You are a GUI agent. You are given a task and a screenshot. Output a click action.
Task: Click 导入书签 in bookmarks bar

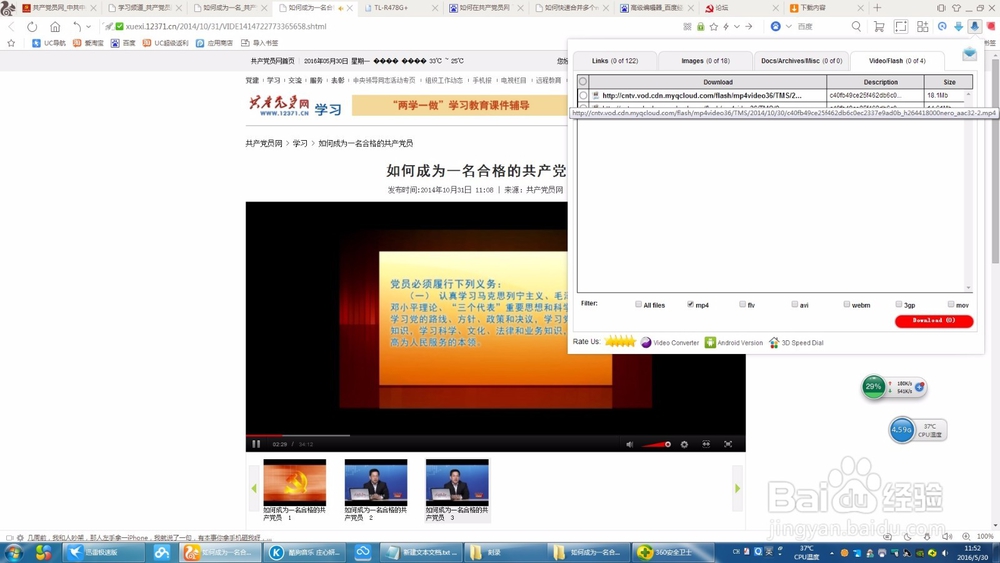[260, 43]
